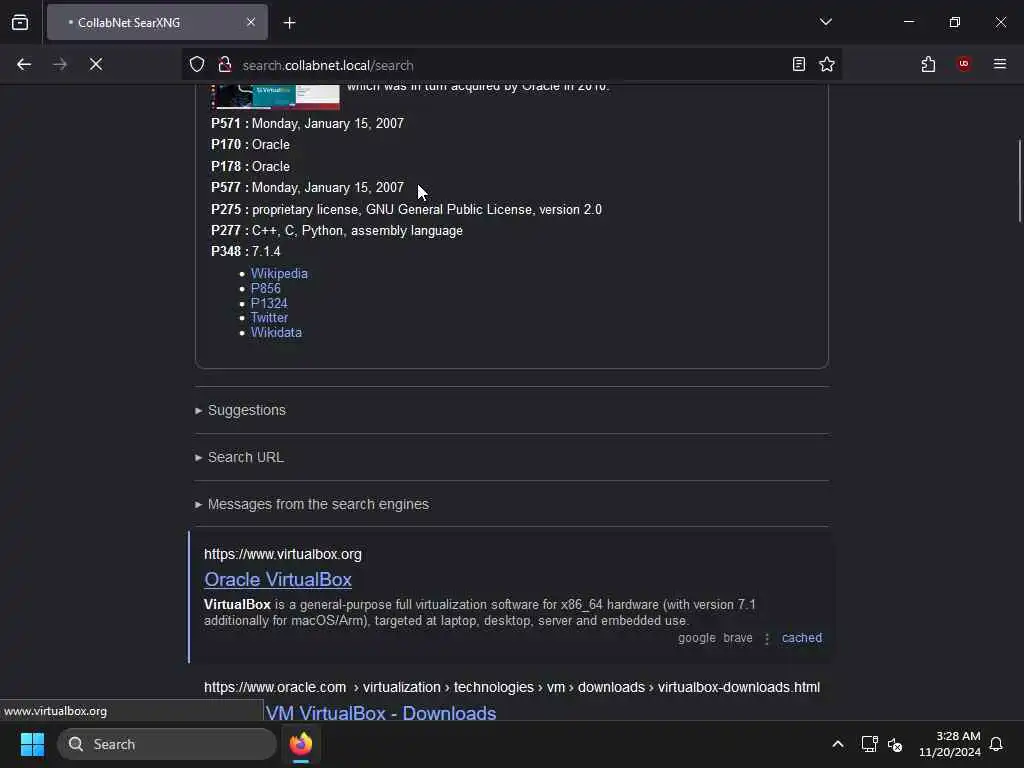The width and height of the screenshot is (1024, 768).
Task: Click the P277 programming languages row
Action: 336,231
